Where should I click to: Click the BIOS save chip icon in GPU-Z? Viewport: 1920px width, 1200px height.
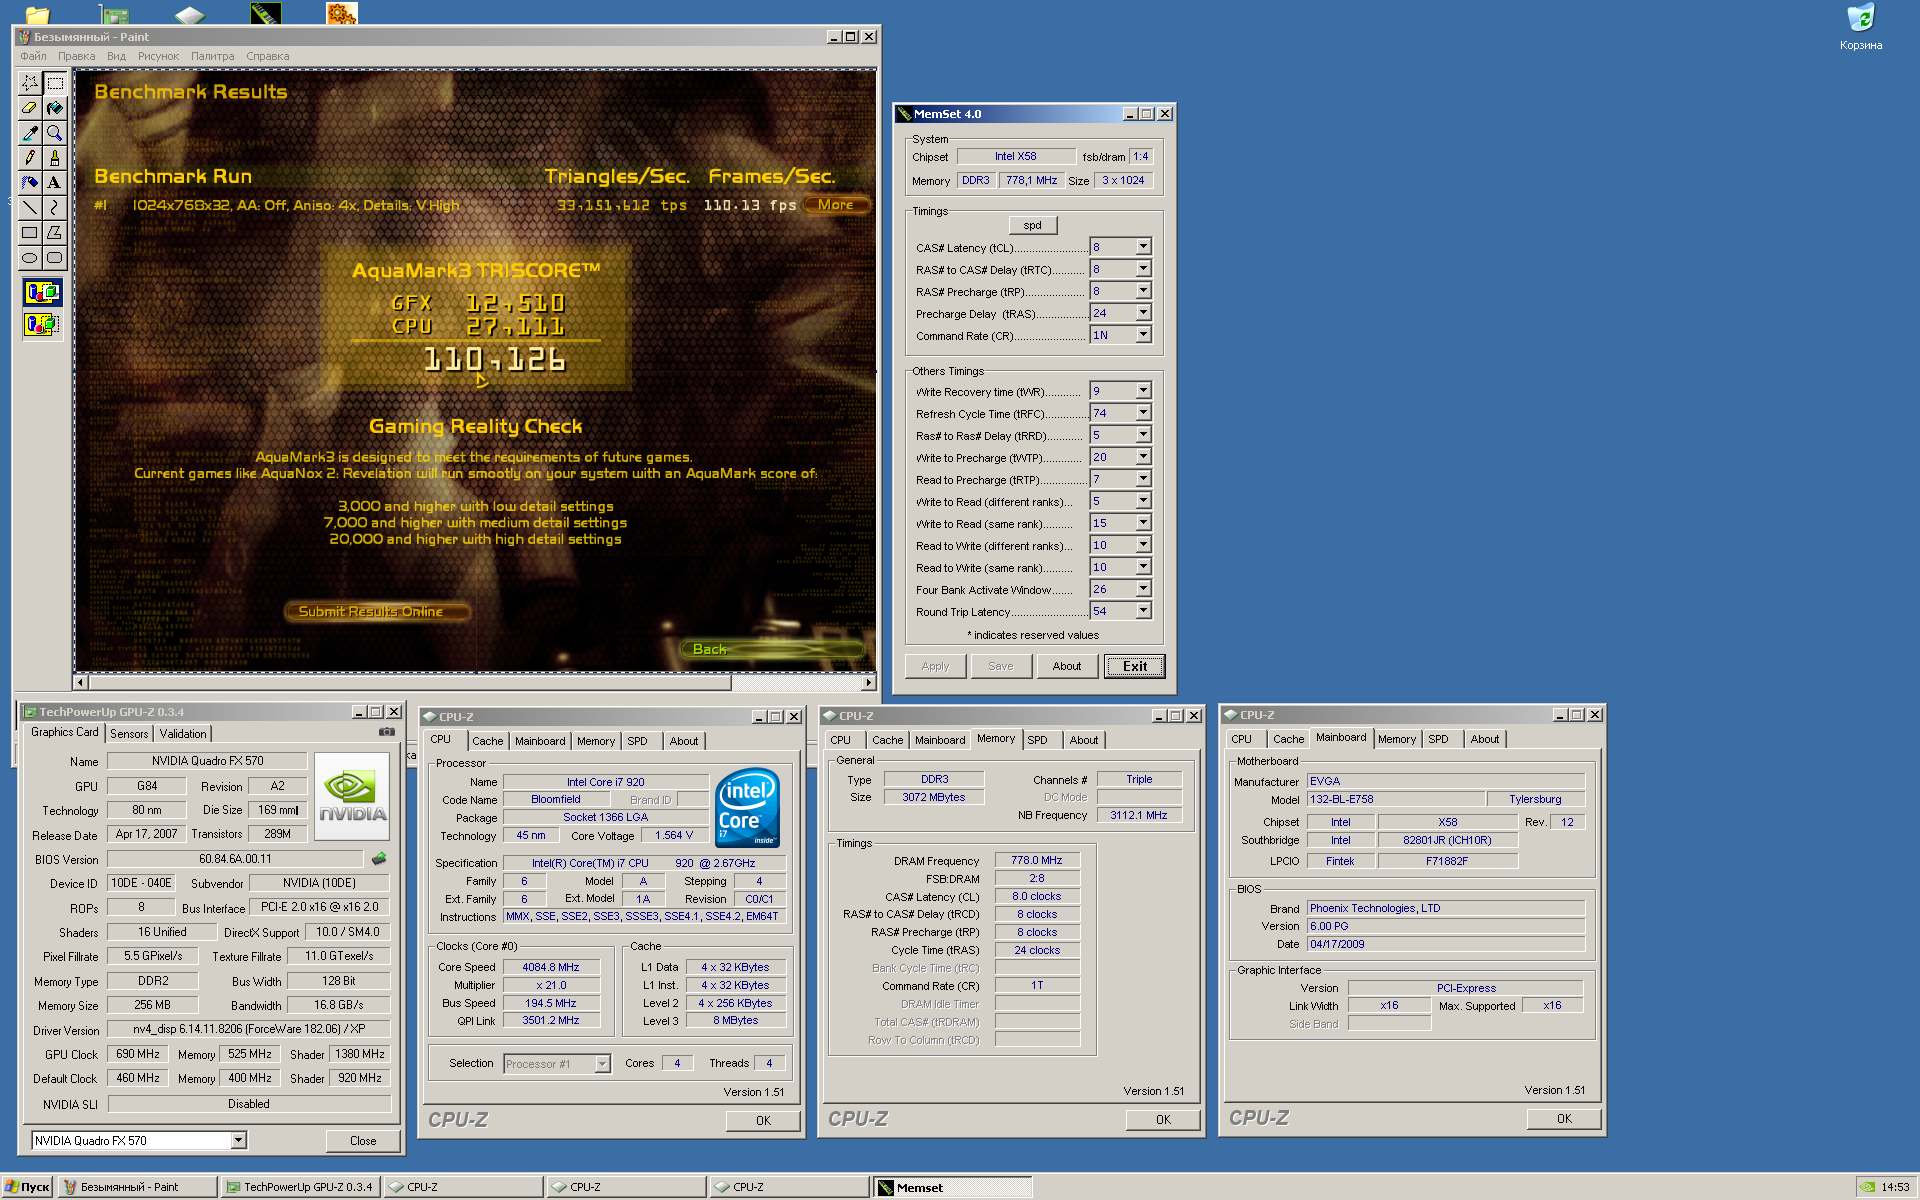(379, 859)
